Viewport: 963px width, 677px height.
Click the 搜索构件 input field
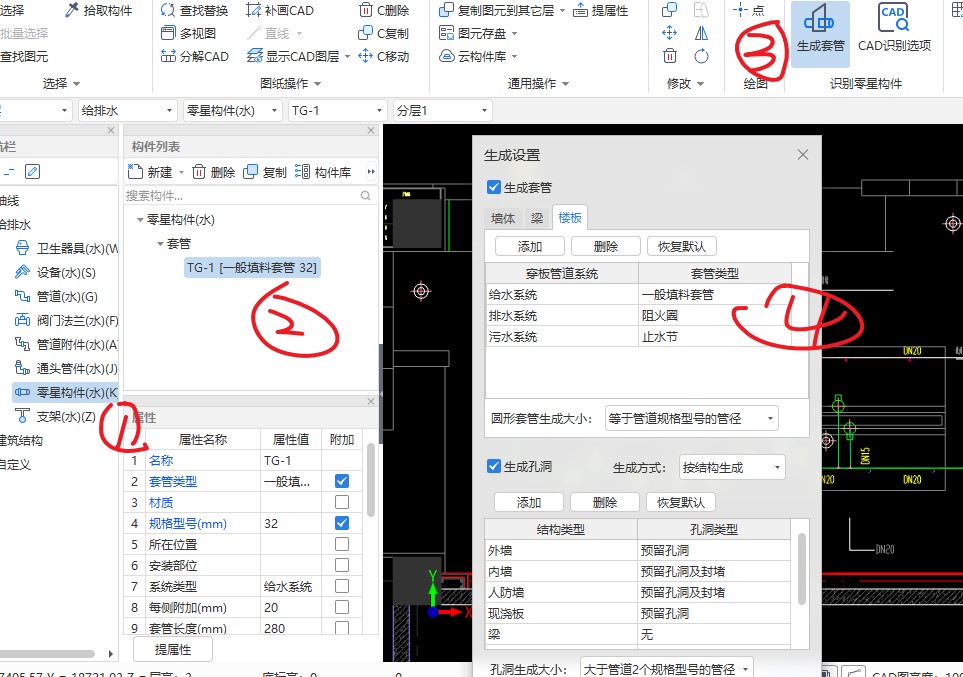pyautogui.click(x=243, y=195)
